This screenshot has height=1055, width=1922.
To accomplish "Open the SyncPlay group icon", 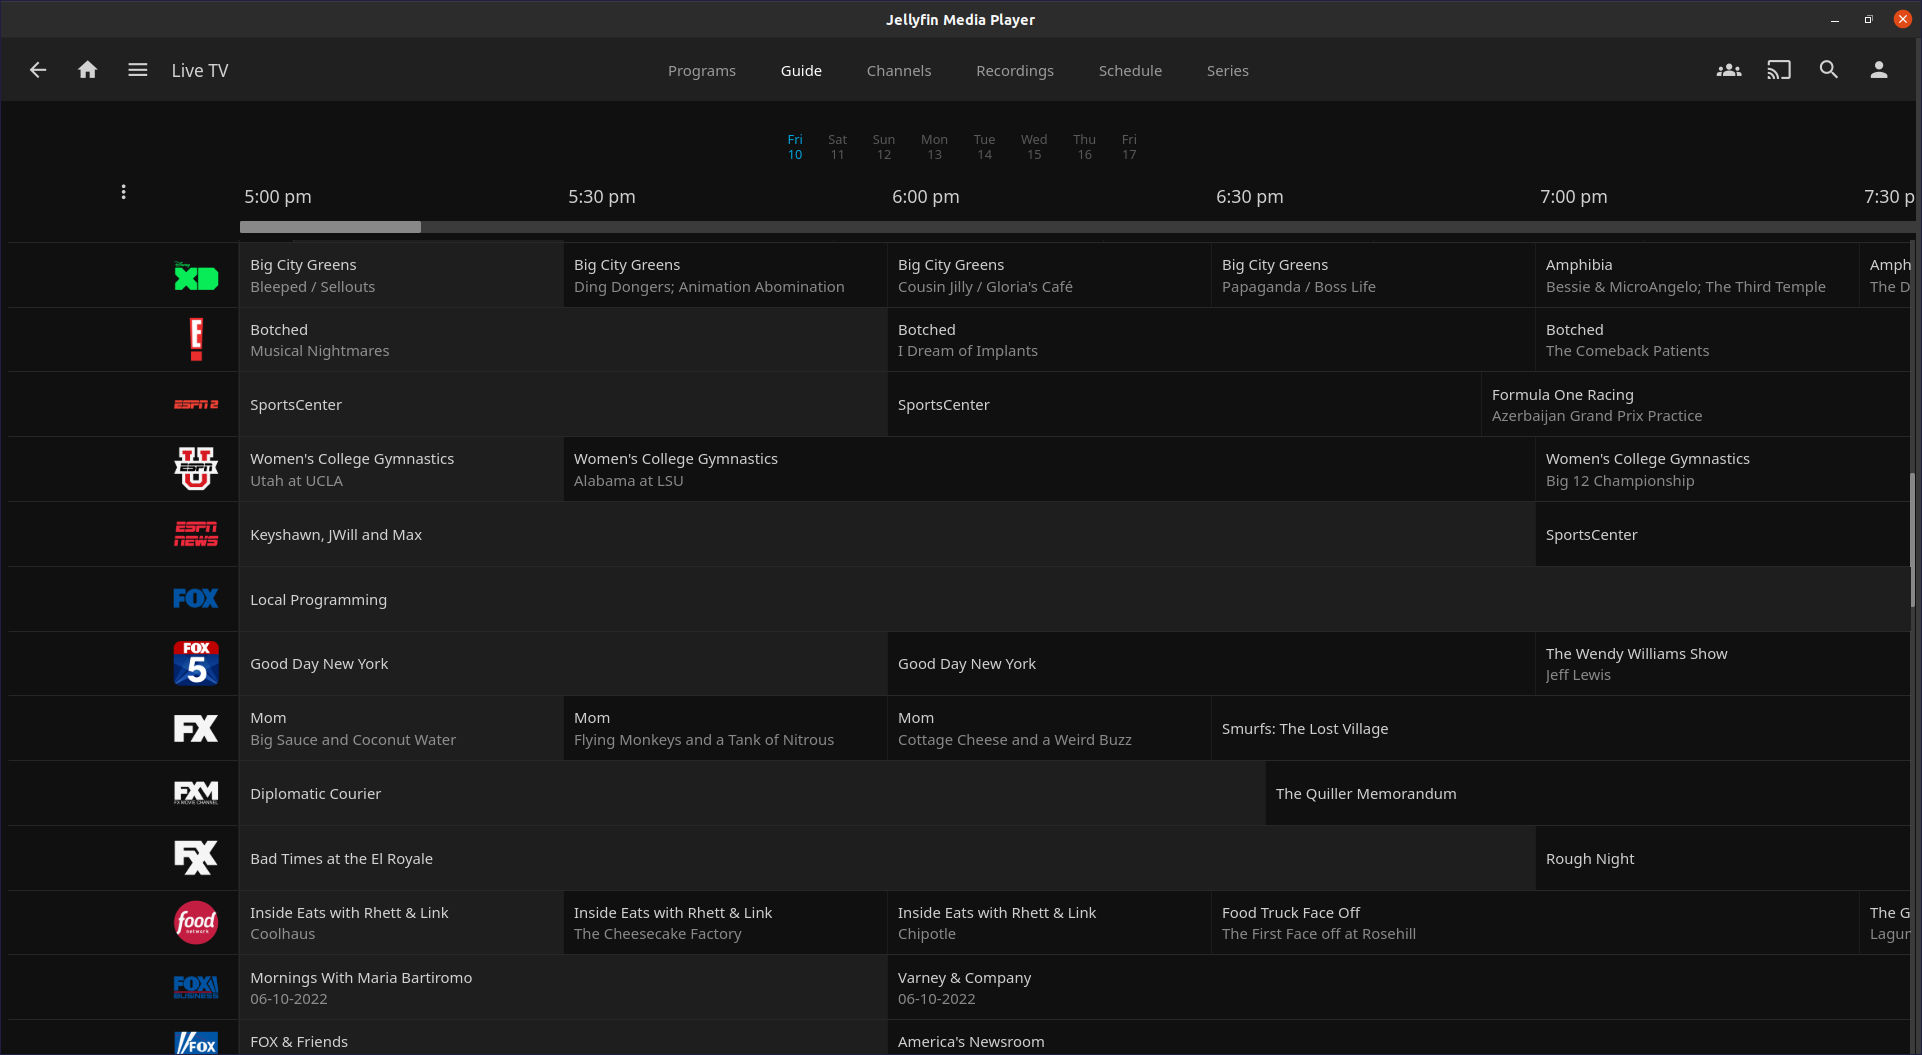I will pyautogui.click(x=1729, y=70).
